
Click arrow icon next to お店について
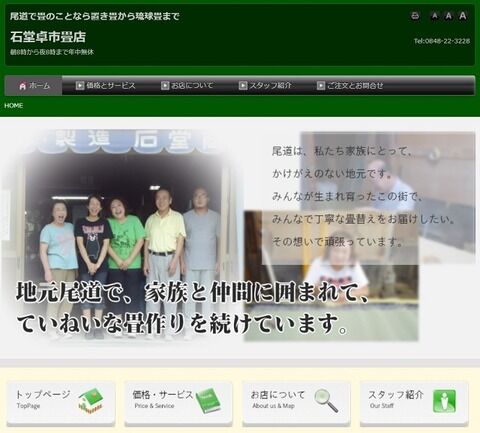coord(165,86)
